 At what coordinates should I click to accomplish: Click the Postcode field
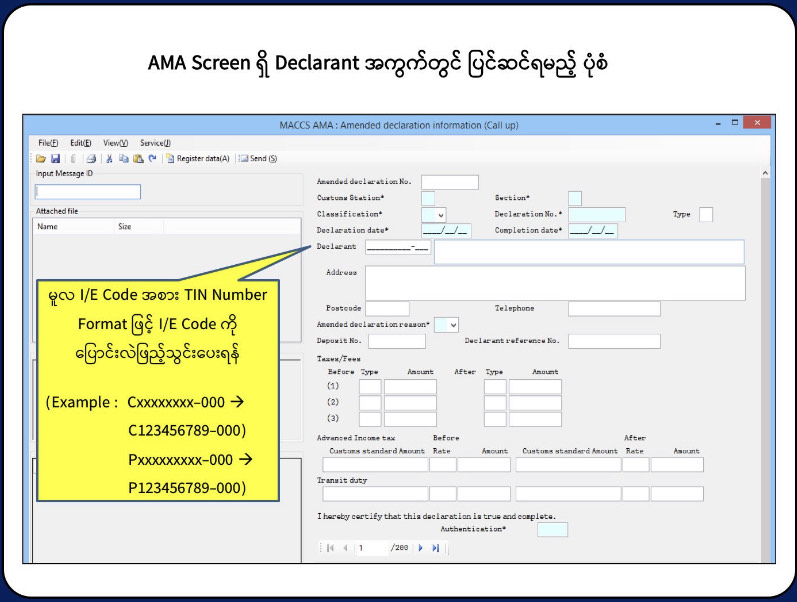coord(387,309)
